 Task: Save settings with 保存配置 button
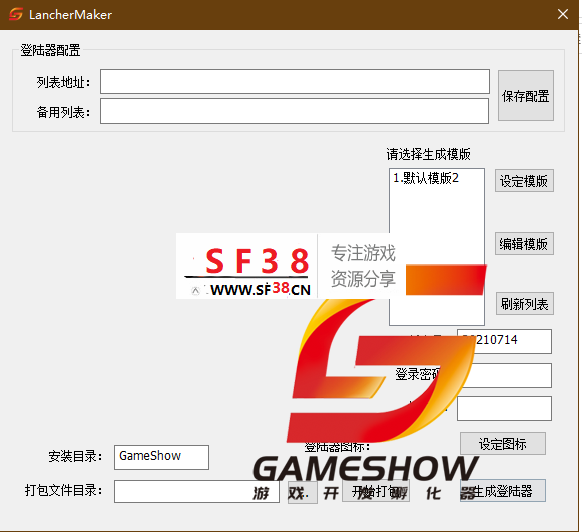pyautogui.click(x=526, y=96)
